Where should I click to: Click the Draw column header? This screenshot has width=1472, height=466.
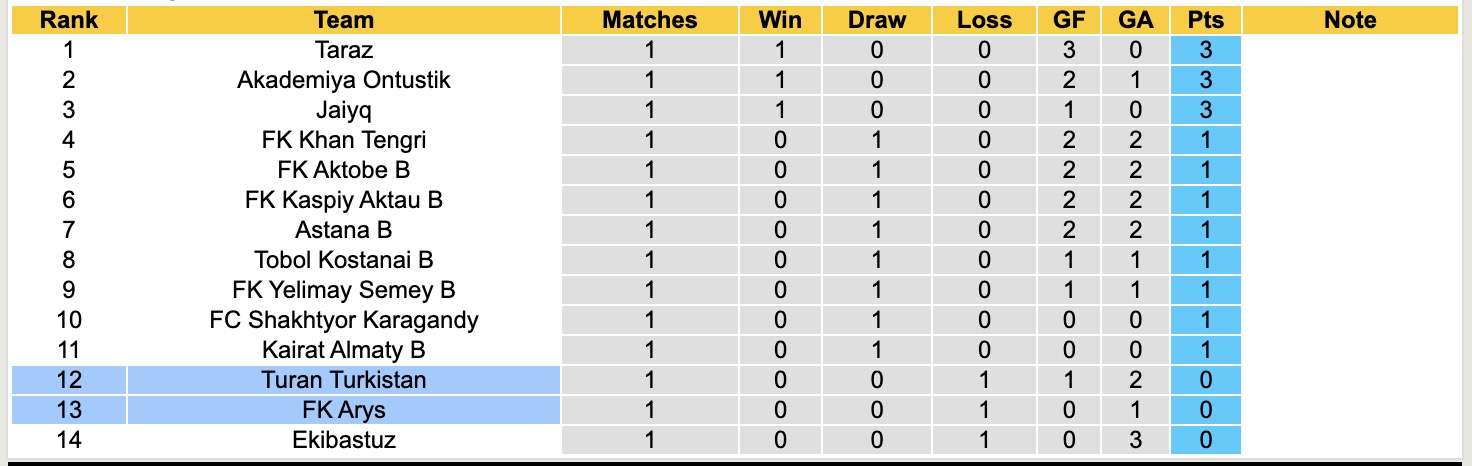[876, 20]
